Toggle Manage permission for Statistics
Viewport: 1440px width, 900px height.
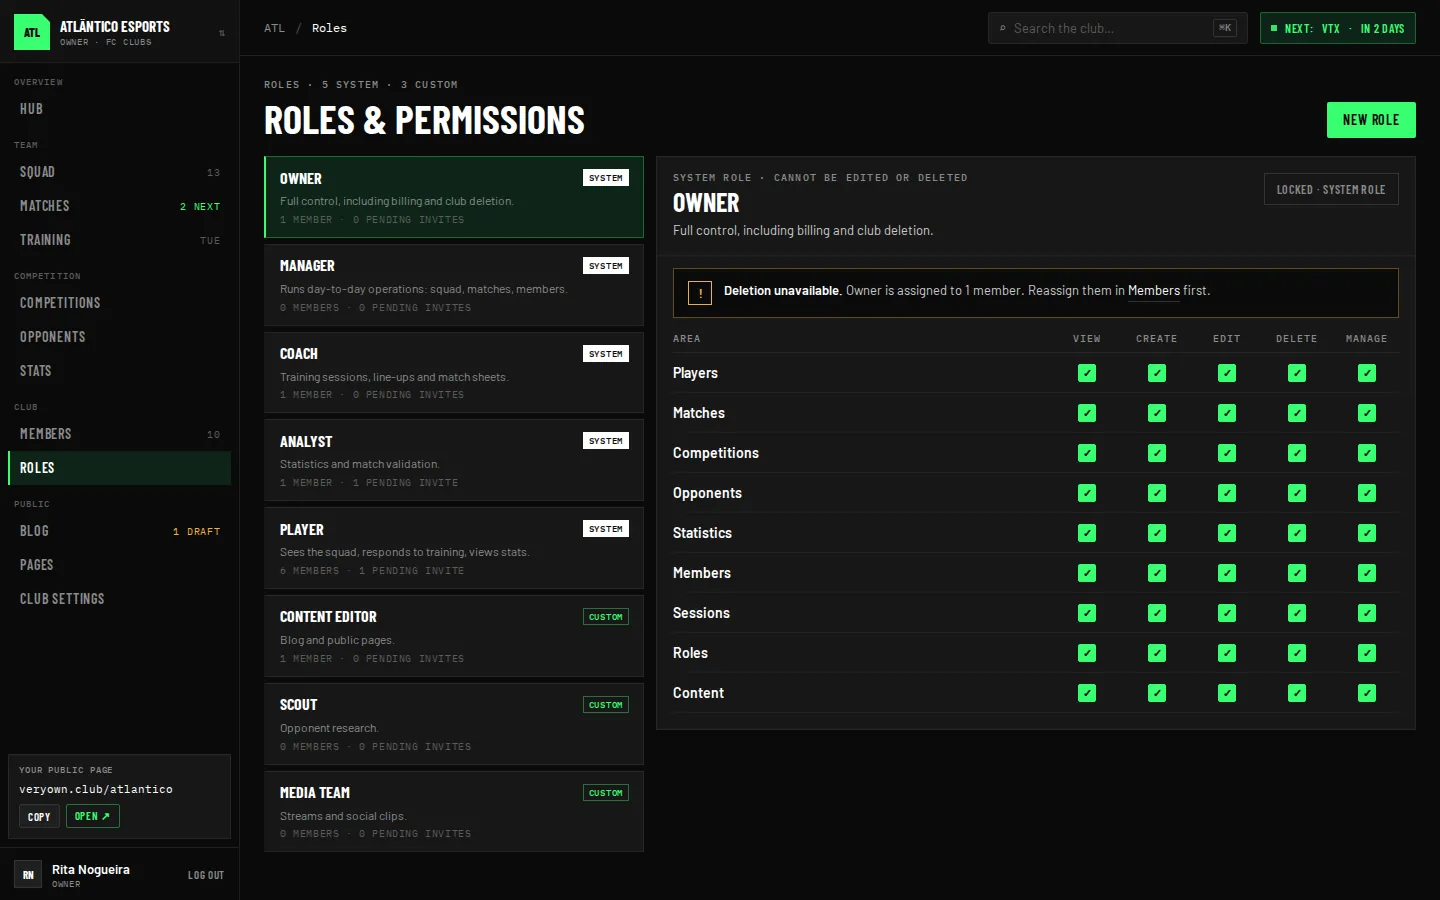pos(1367,533)
